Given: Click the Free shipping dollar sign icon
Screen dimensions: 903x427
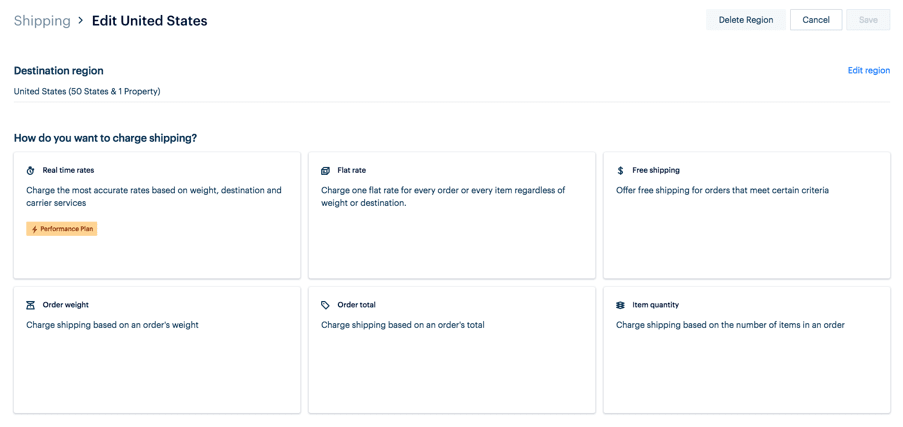Looking at the screenshot, I should [620, 171].
